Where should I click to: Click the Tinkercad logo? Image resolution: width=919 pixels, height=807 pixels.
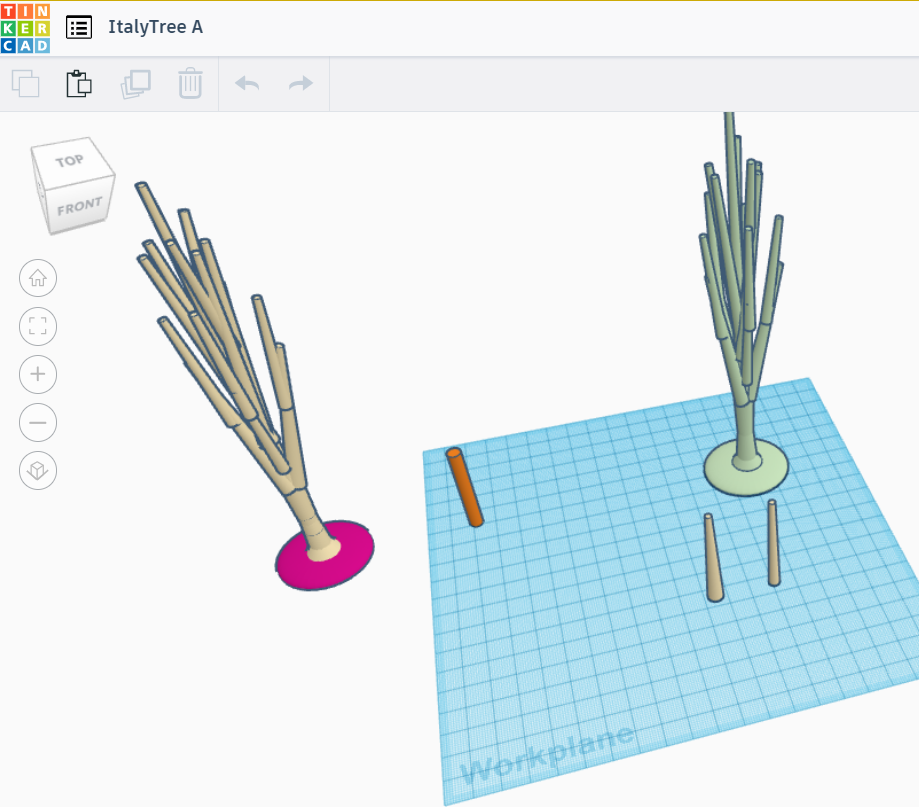(x=25, y=27)
